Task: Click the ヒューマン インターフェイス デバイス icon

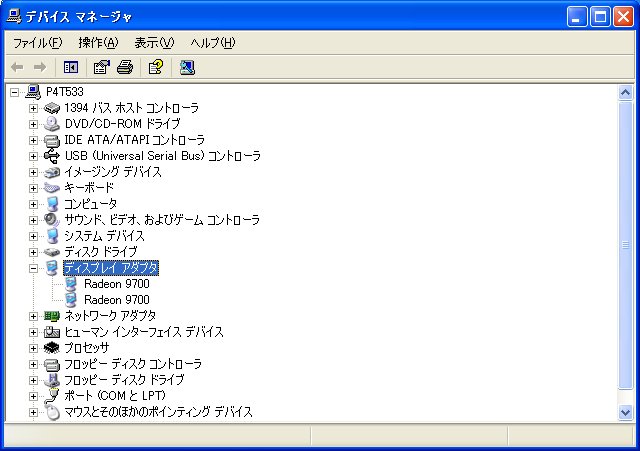Action: click(52, 332)
